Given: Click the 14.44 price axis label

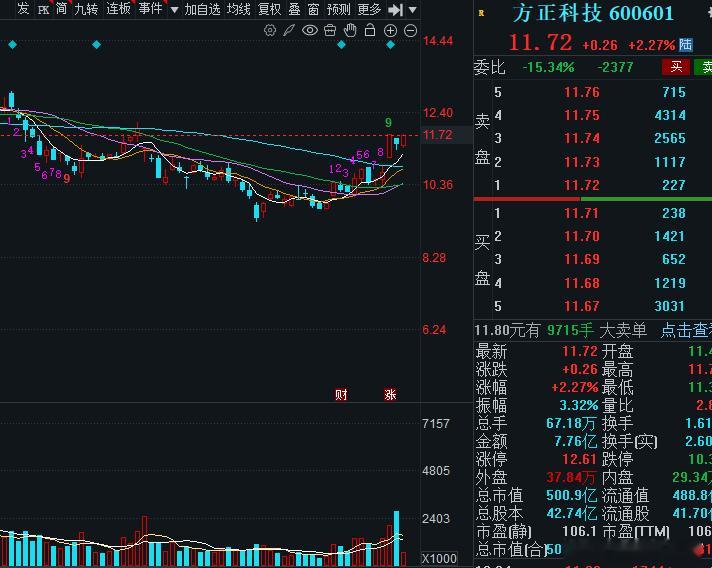Looking at the screenshot, I should pyautogui.click(x=438, y=41).
